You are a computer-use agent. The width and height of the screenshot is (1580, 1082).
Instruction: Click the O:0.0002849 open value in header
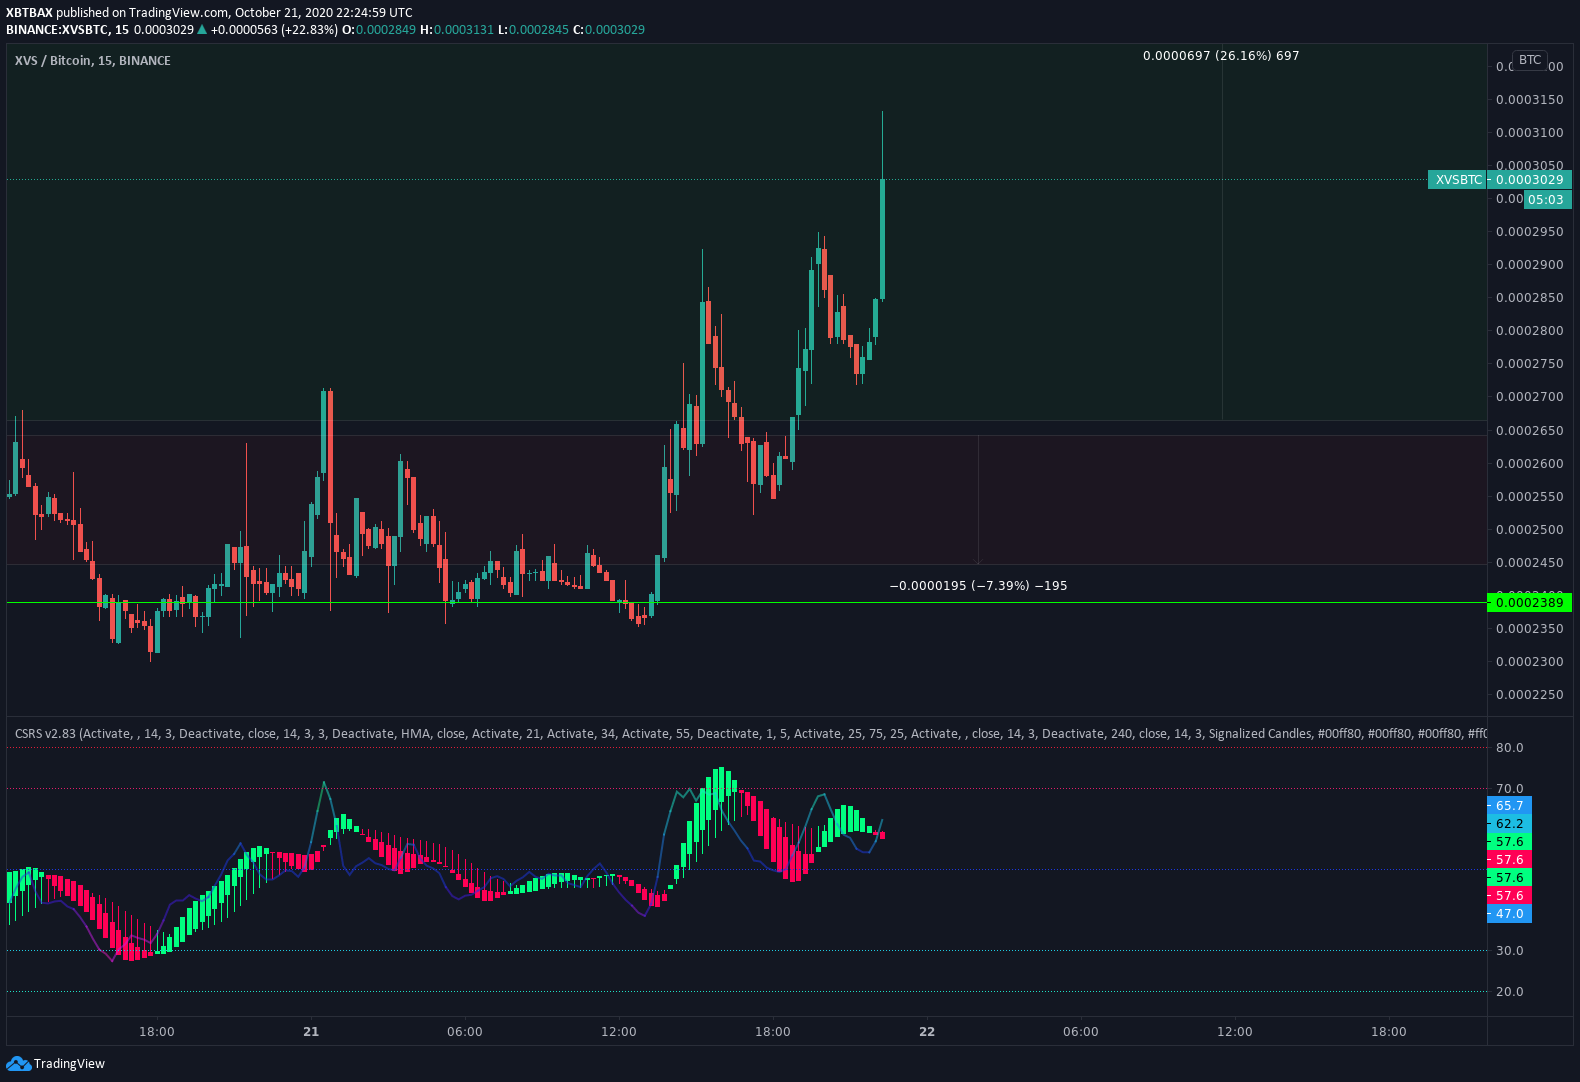[379, 29]
